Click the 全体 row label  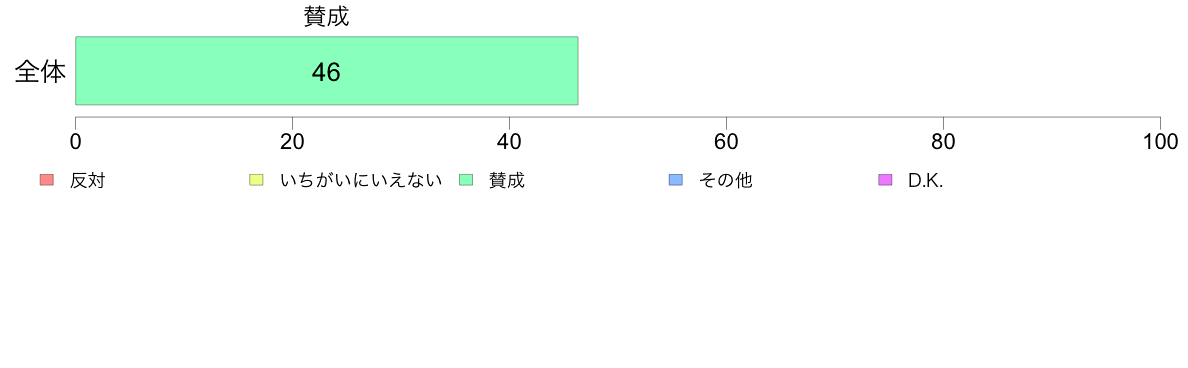click(40, 72)
